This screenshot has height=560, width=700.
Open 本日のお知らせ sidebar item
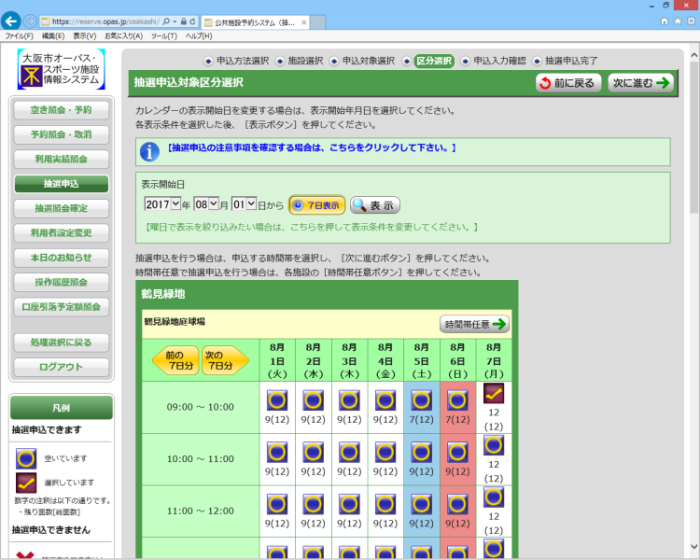[61, 258]
